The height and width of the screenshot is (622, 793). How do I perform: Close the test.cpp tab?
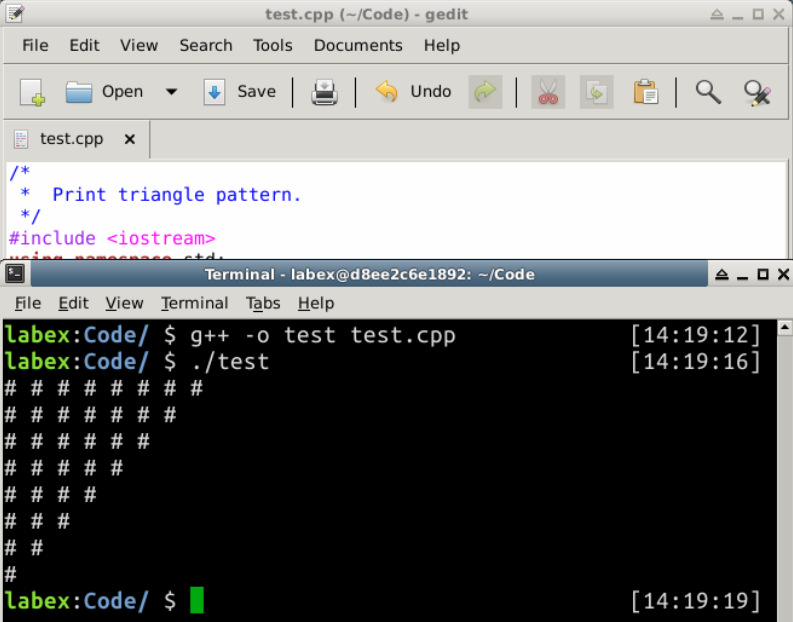click(129, 139)
